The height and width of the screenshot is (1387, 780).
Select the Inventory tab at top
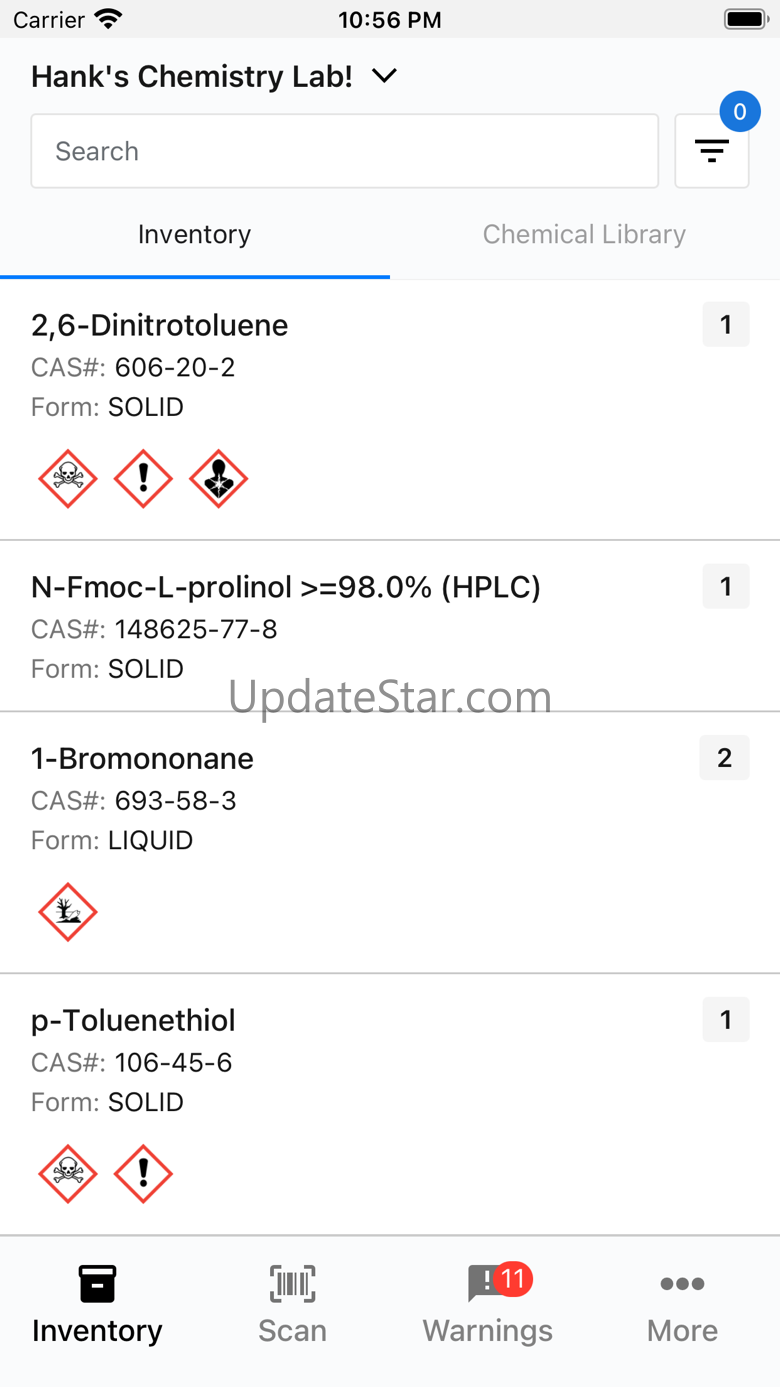pyautogui.click(x=194, y=235)
